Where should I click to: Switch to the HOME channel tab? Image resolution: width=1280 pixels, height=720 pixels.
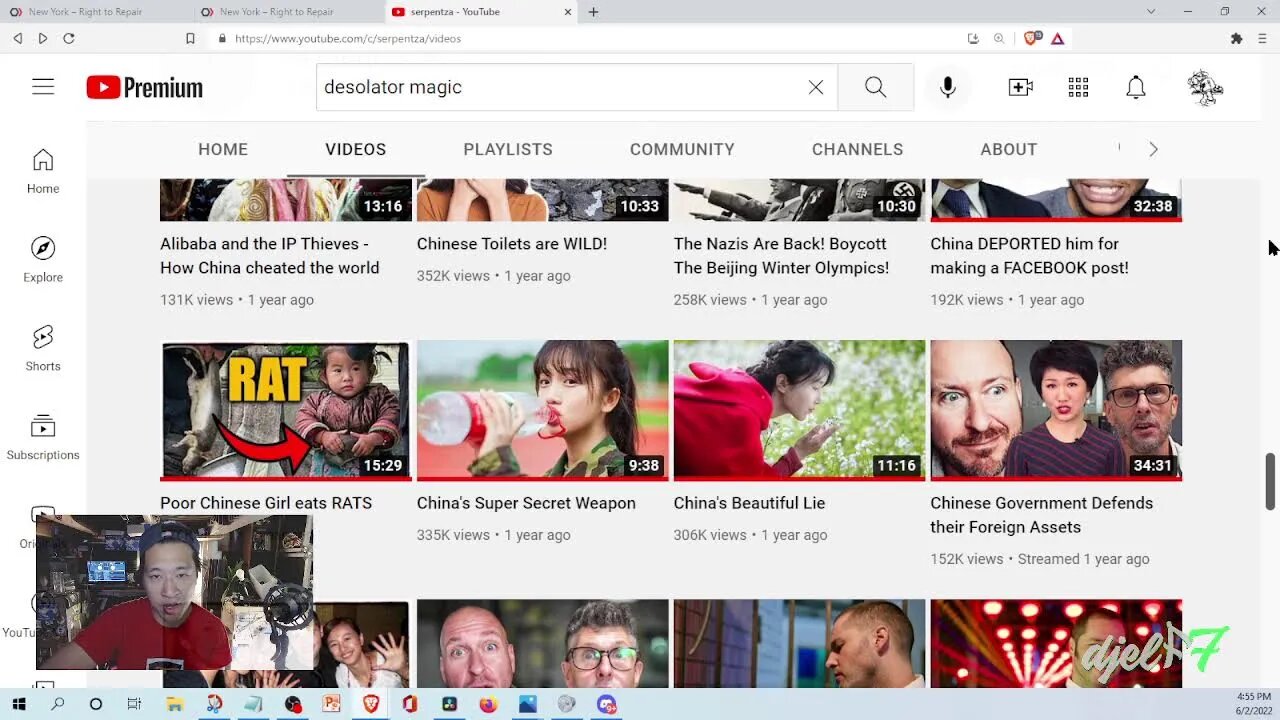coord(223,149)
